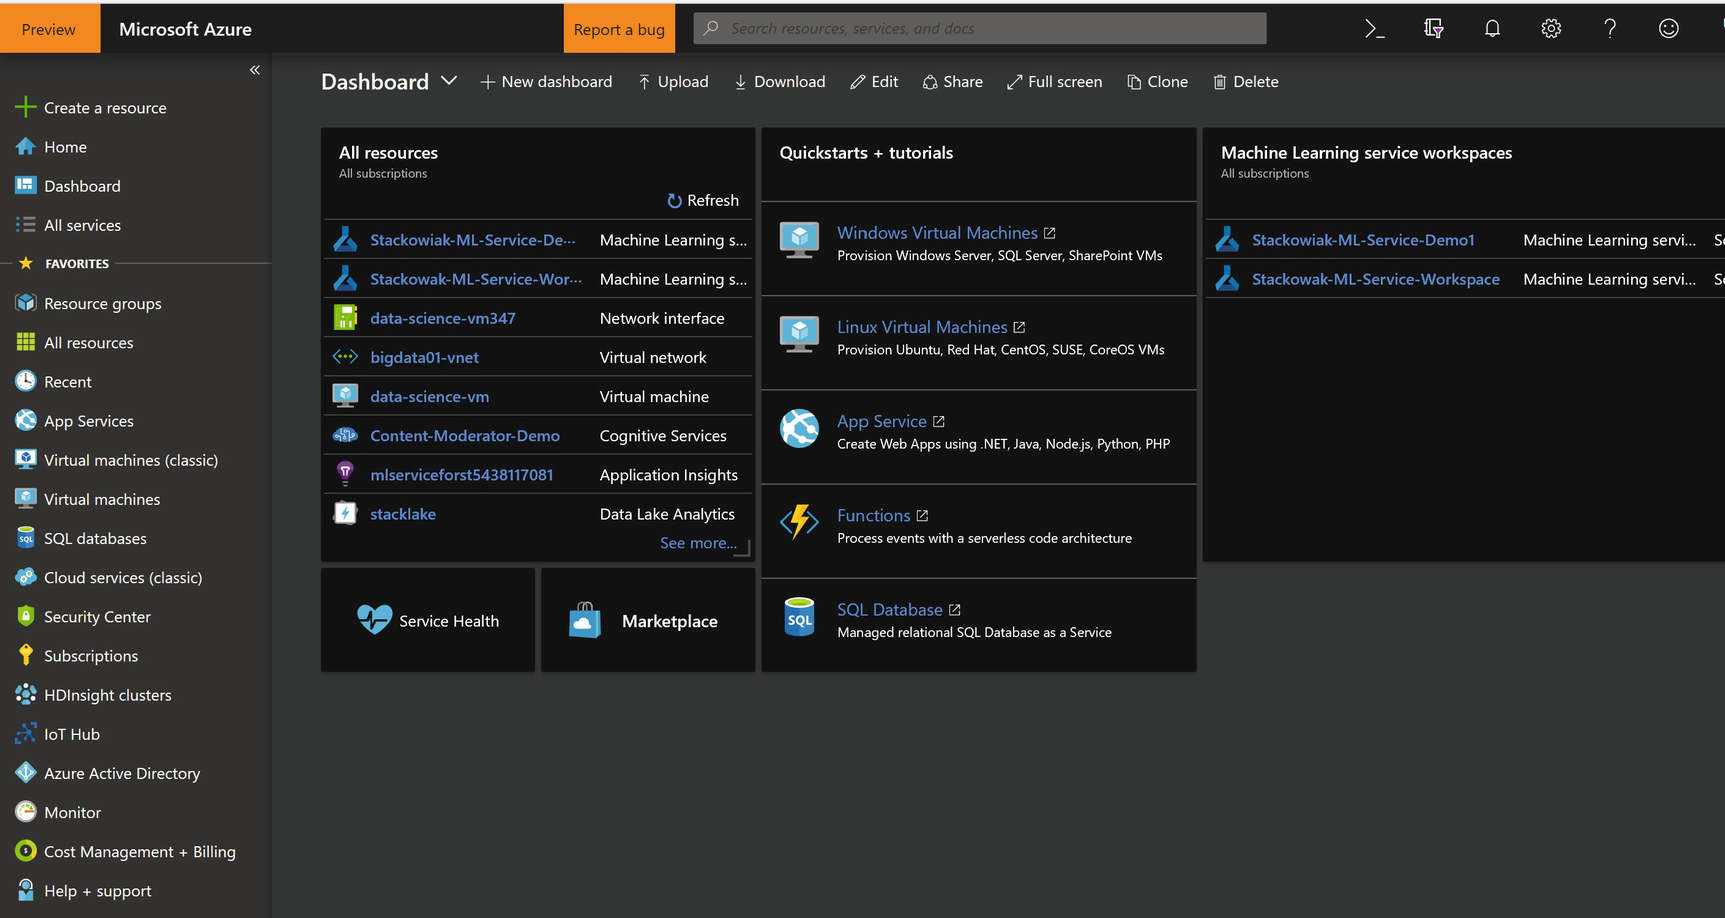Open Security Center in the sidebar
This screenshot has height=918, width=1725.
tap(97, 617)
